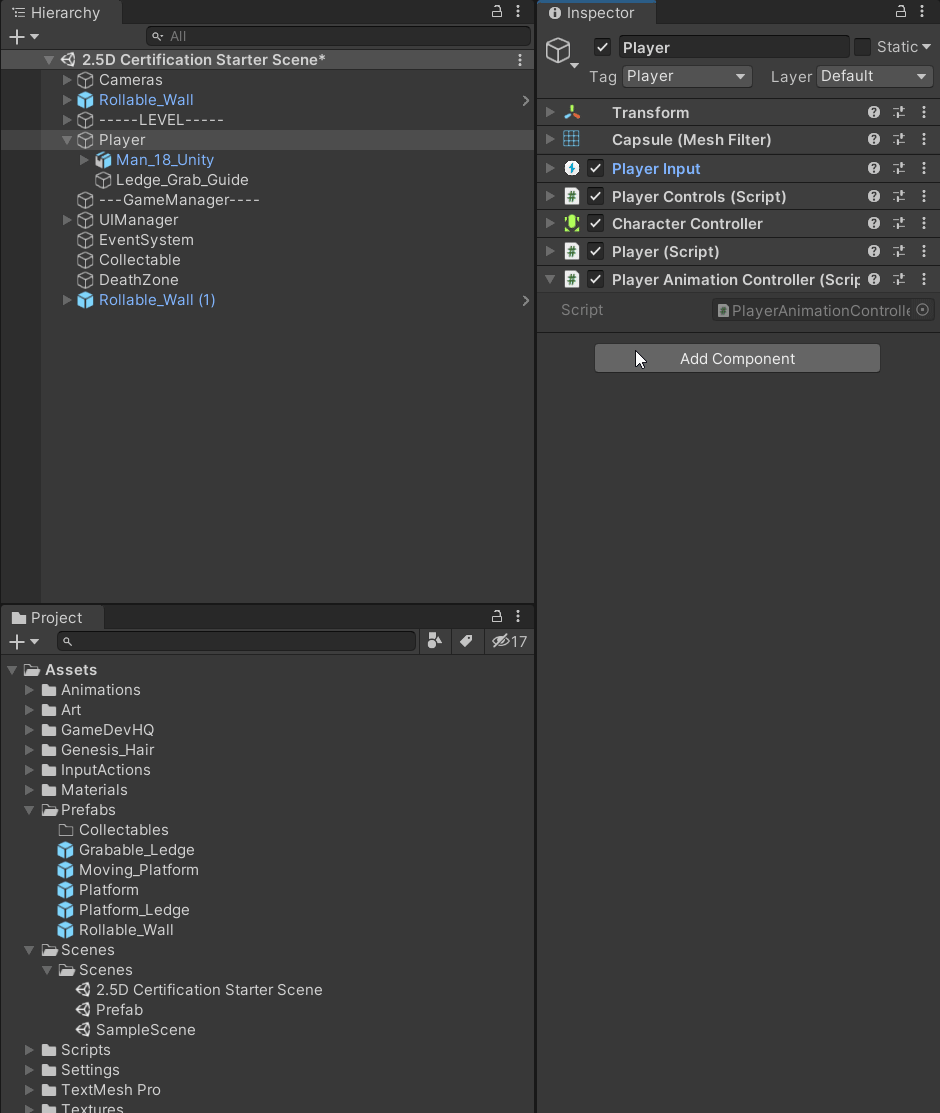Screen dimensions: 940x1113
Task: Click the Transform component icon
Action: coord(573,112)
